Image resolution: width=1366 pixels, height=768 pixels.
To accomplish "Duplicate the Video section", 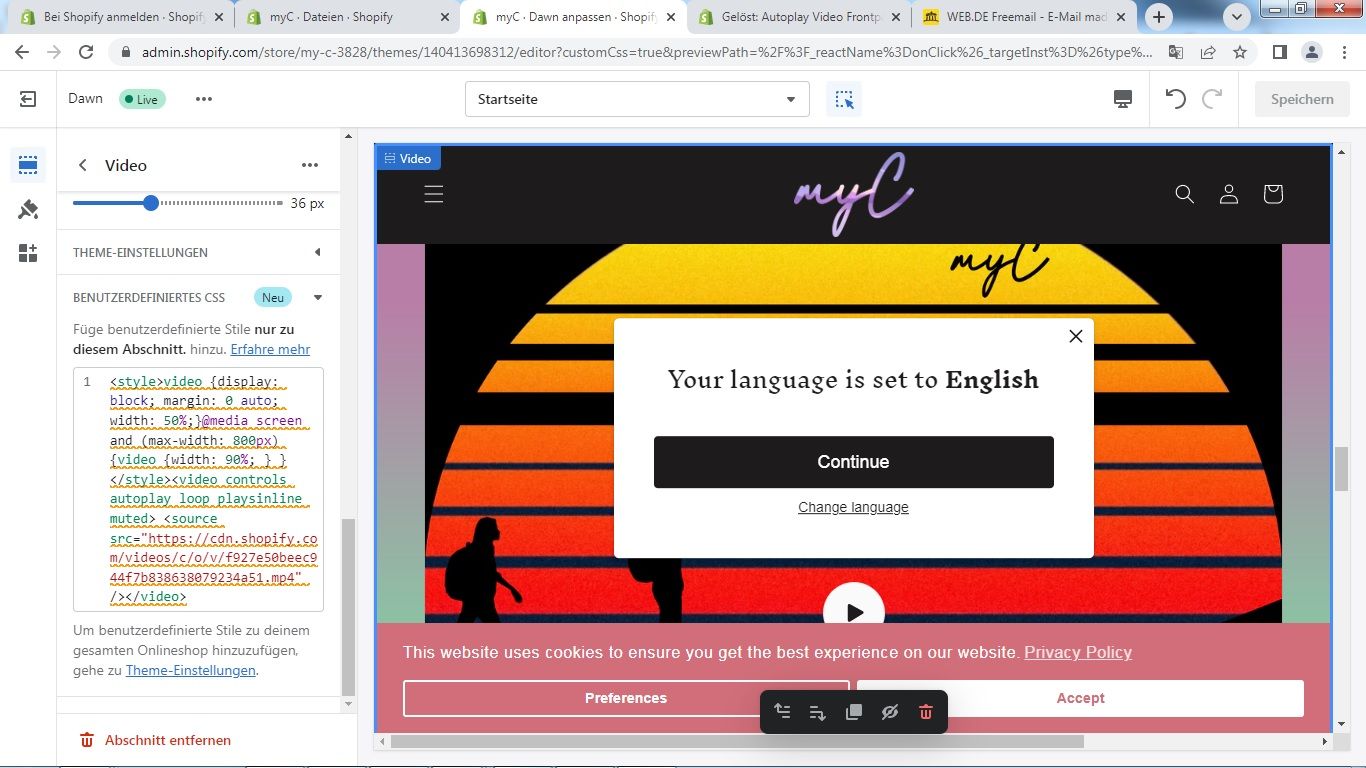I will pyautogui.click(x=854, y=712).
